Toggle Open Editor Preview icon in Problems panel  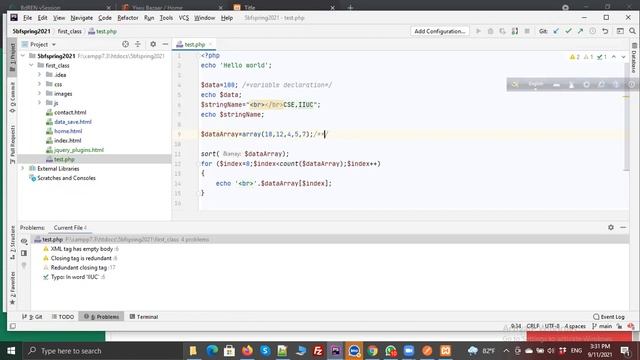click(x=24, y=253)
